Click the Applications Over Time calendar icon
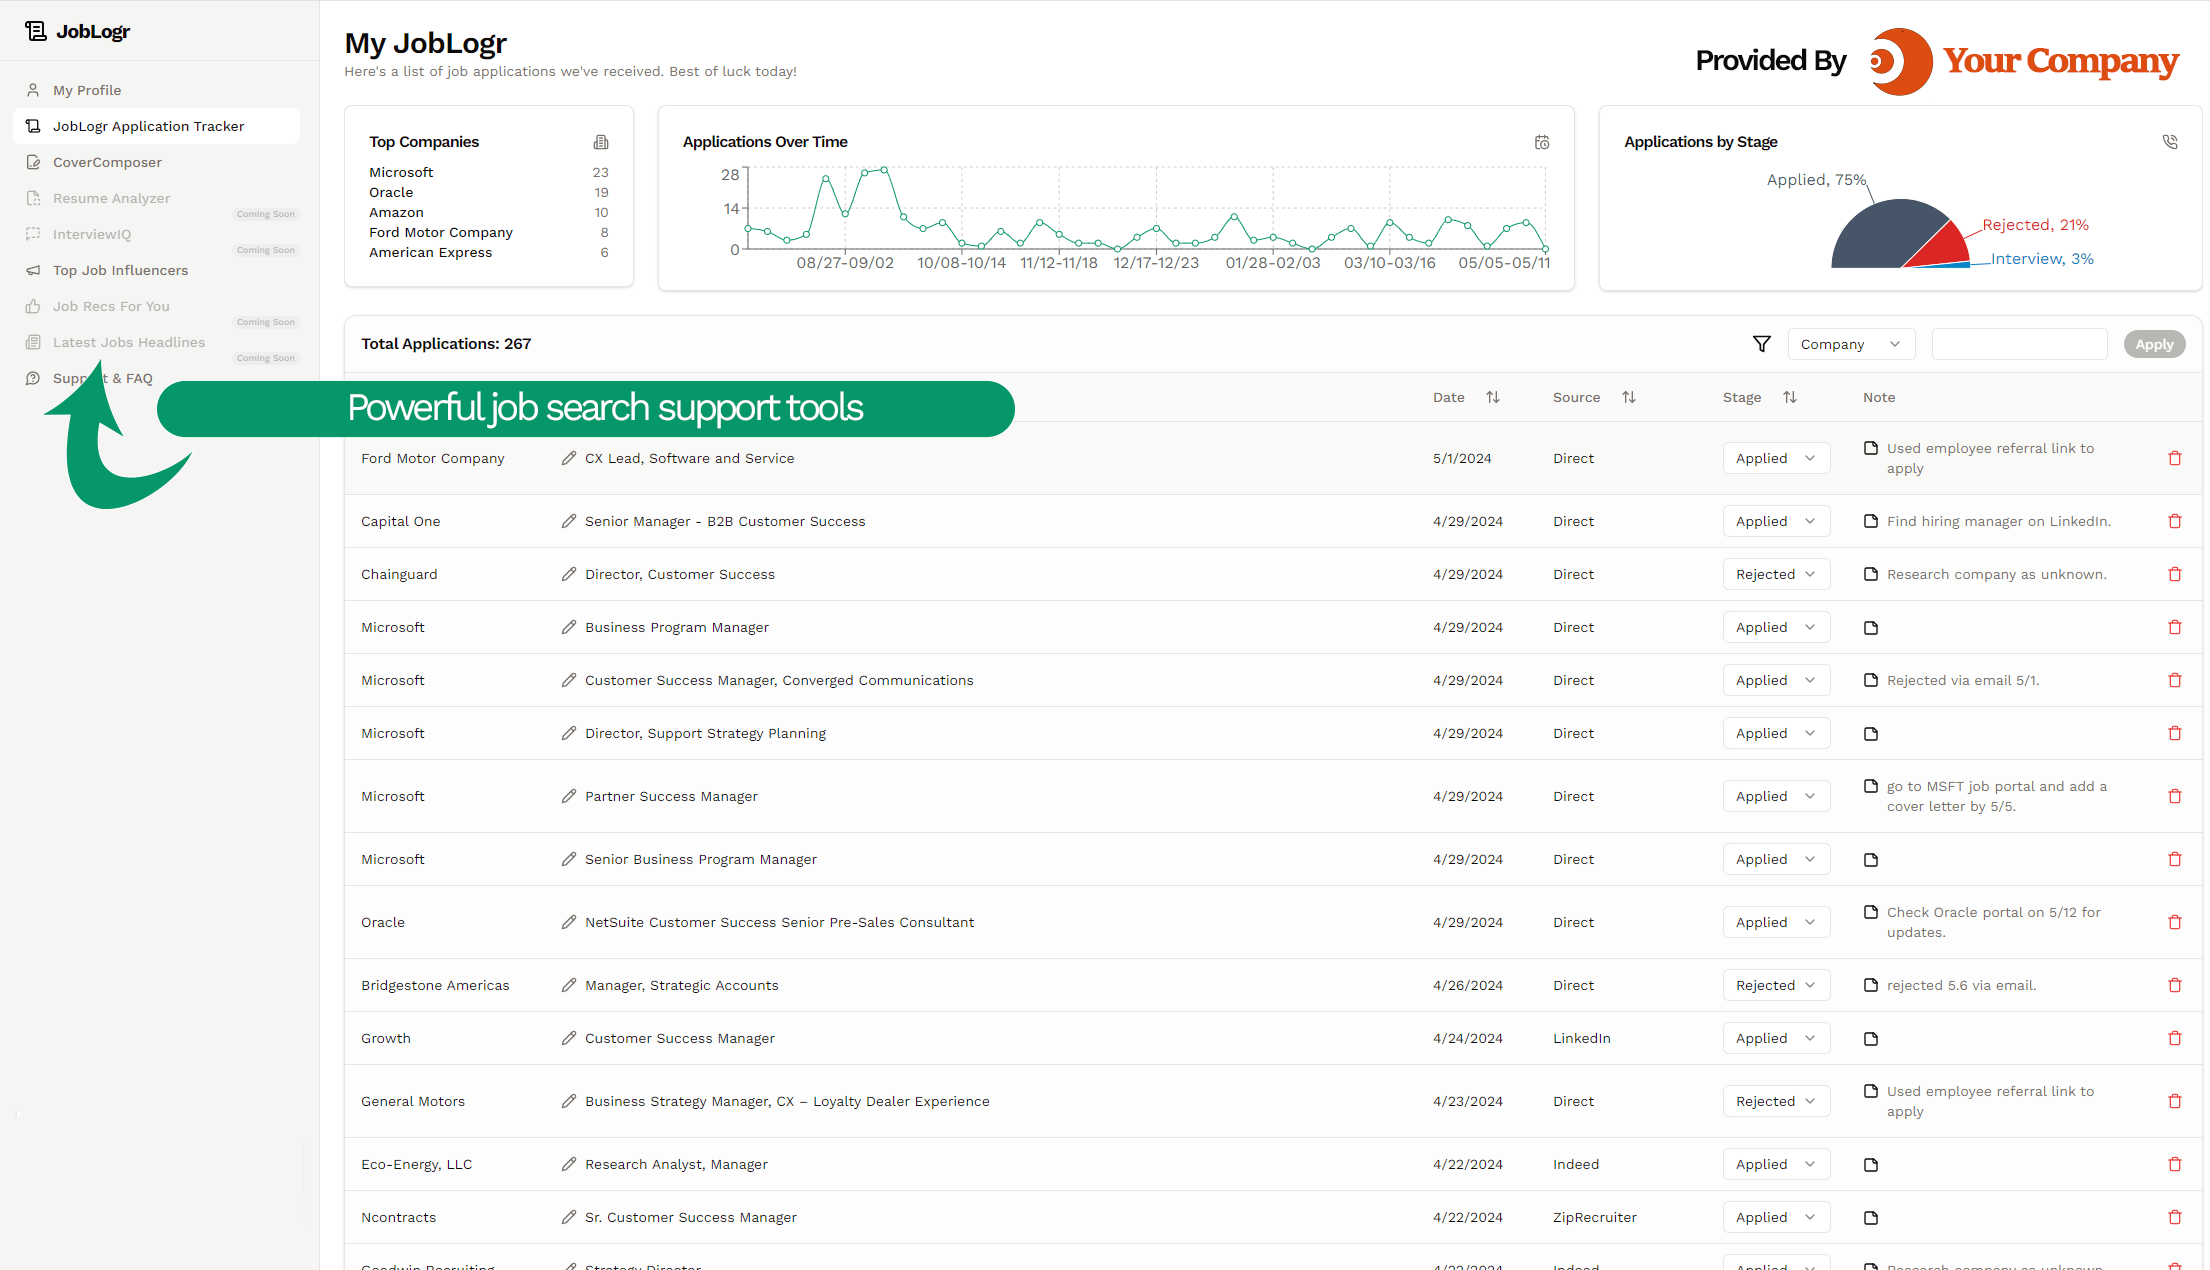2210x1270 pixels. pyautogui.click(x=1542, y=142)
